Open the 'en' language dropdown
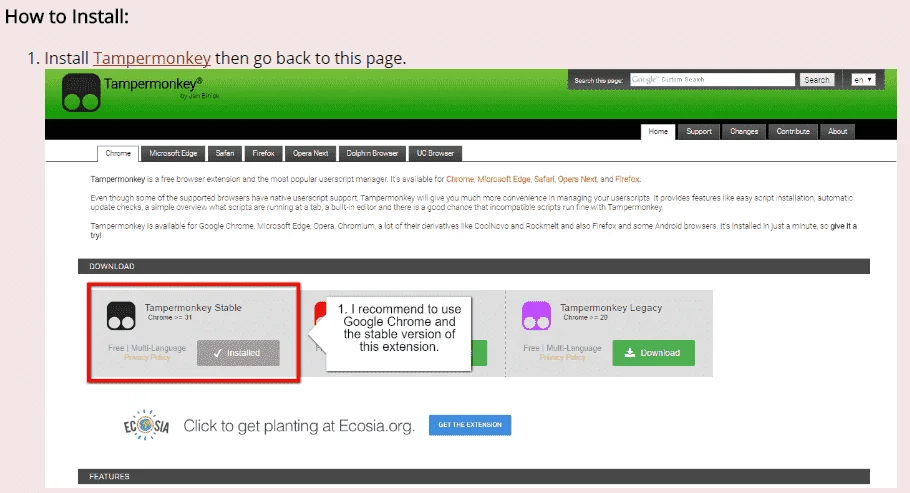 [x=863, y=80]
